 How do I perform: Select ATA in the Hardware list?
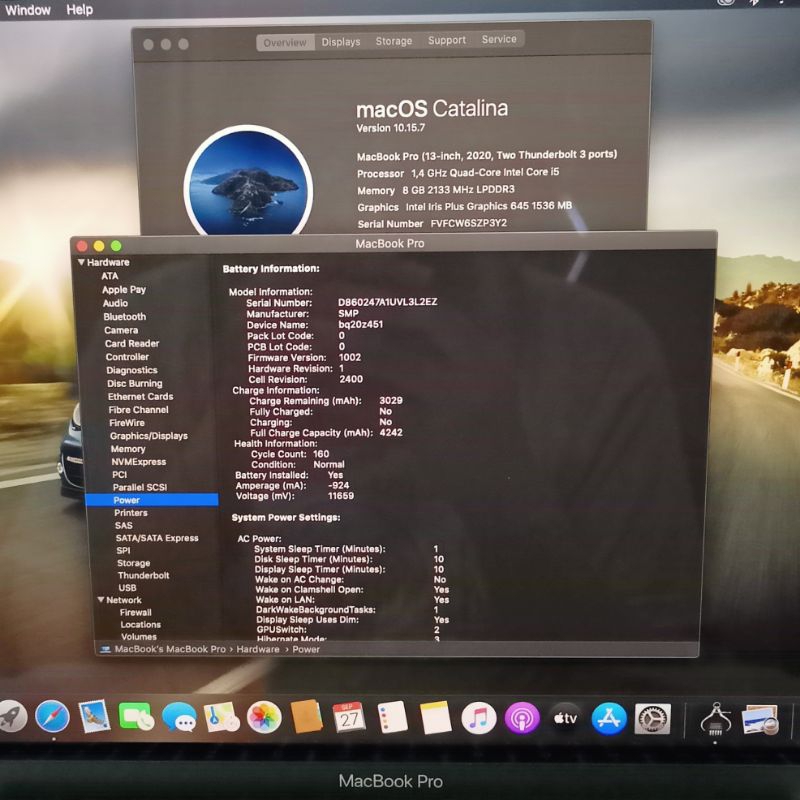(110, 276)
